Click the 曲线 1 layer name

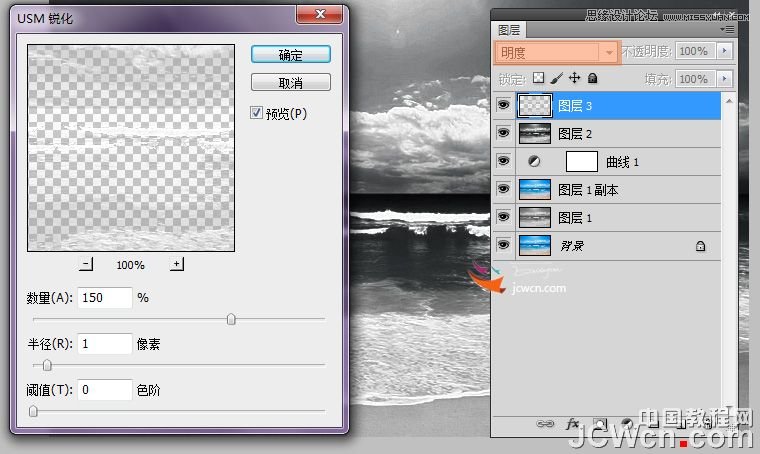coord(622,162)
